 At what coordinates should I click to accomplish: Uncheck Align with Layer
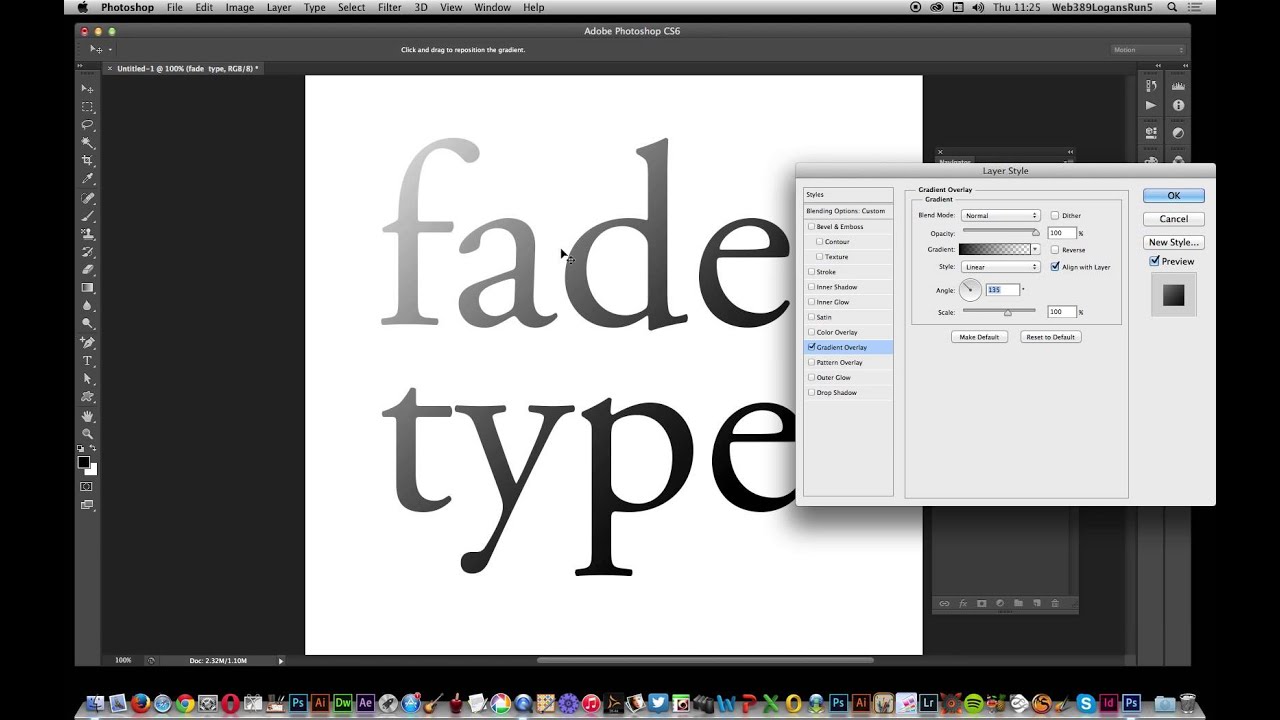click(x=1055, y=267)
